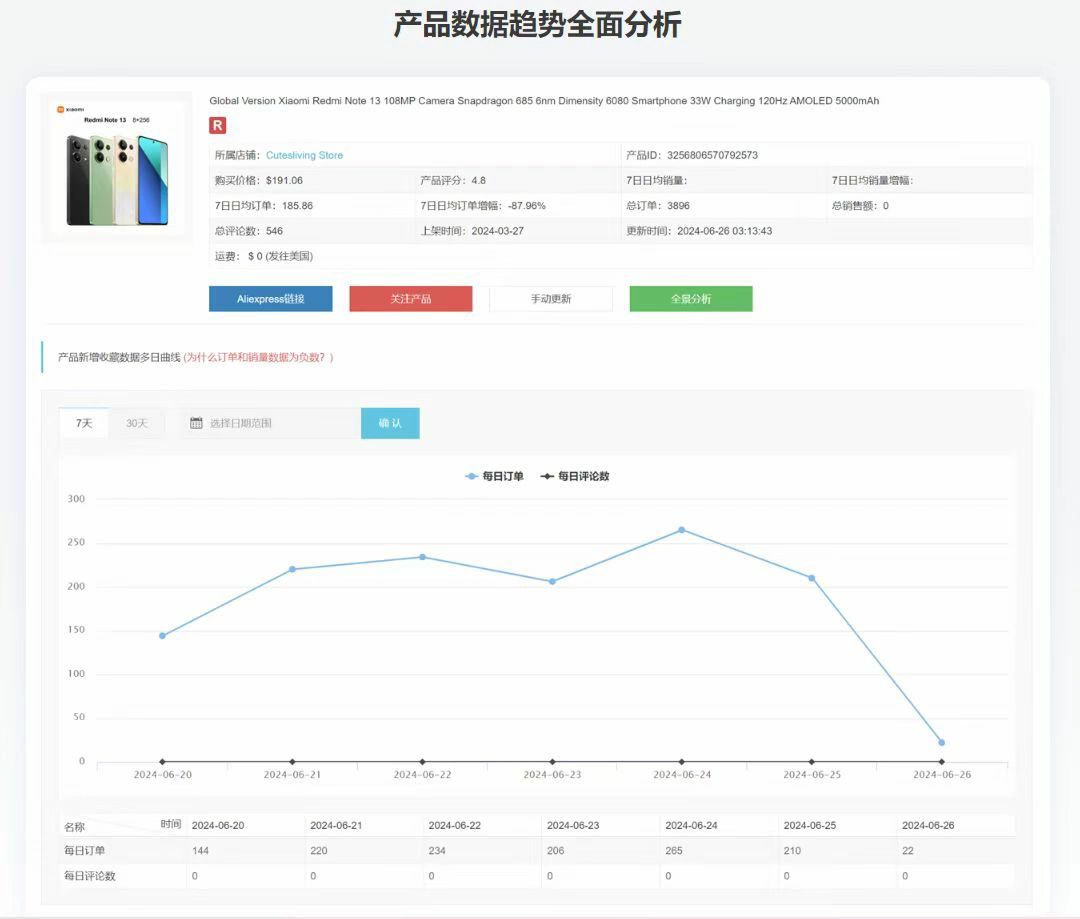Click the 总销售额 0 value
The width and height of the screenshot is (1080, 919).
point(886,205)
